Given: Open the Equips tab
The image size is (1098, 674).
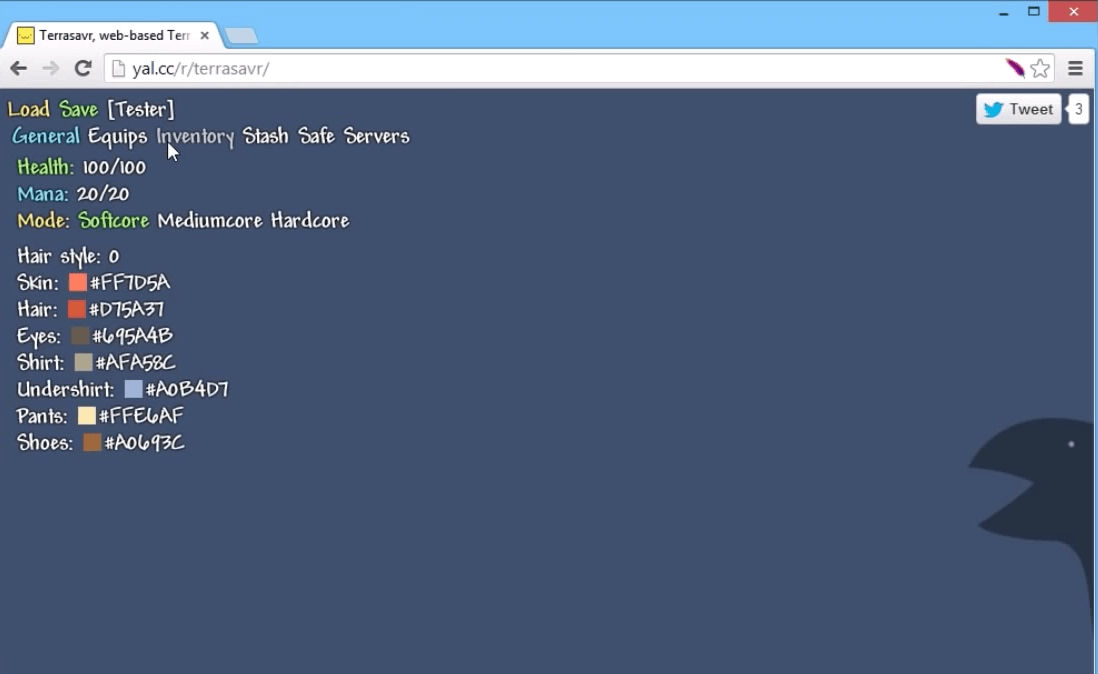Looking at the screenshot, I should coord(118,136).
